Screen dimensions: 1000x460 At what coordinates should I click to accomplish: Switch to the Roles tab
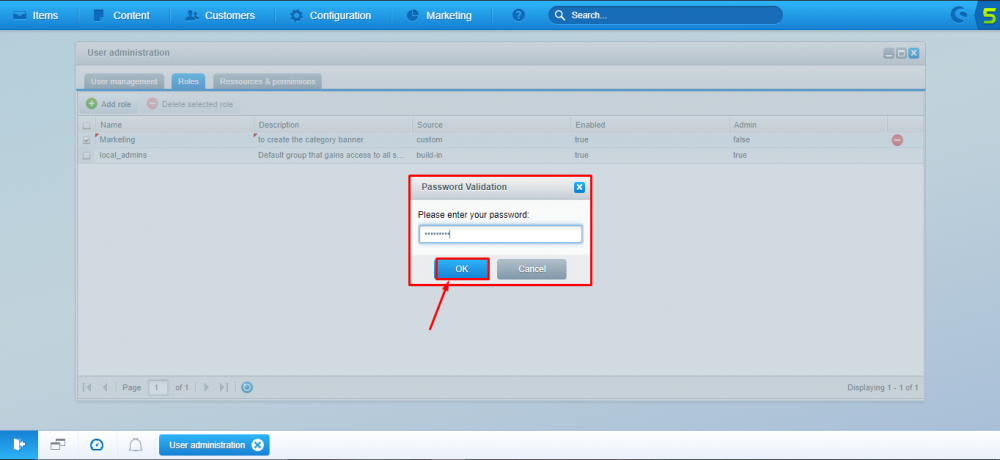[x=188, y=82]
